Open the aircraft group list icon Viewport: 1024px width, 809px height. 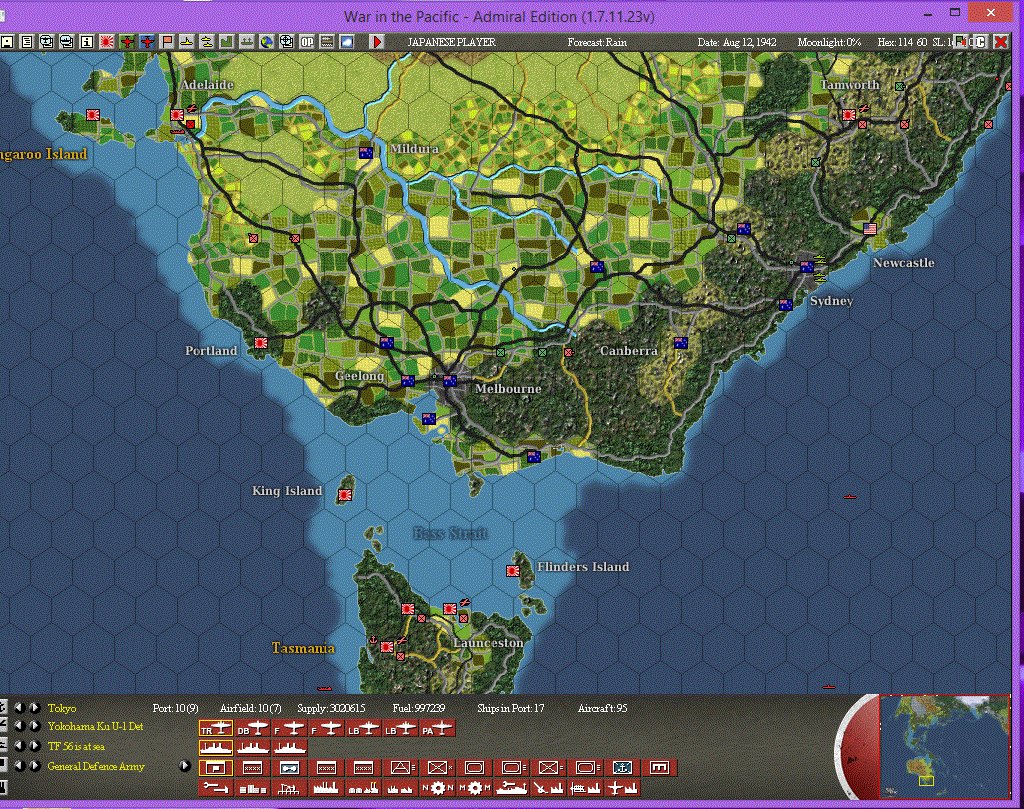46,42
